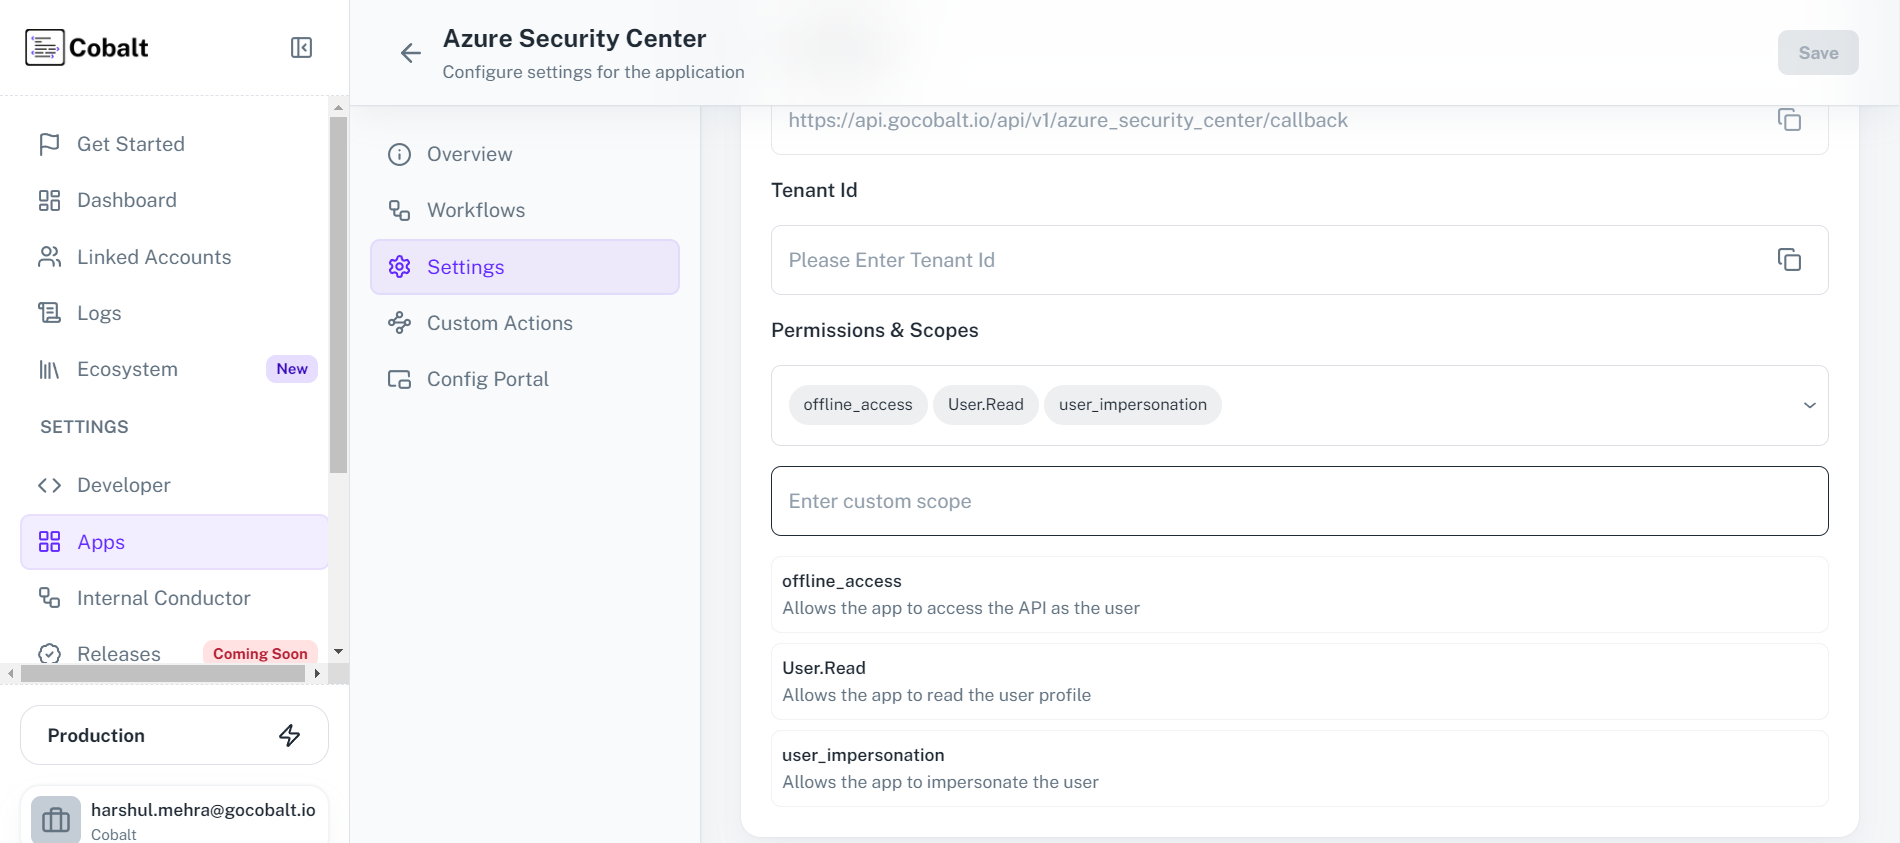Select the user_impersonation scope chip

(x=1133, y=405)
